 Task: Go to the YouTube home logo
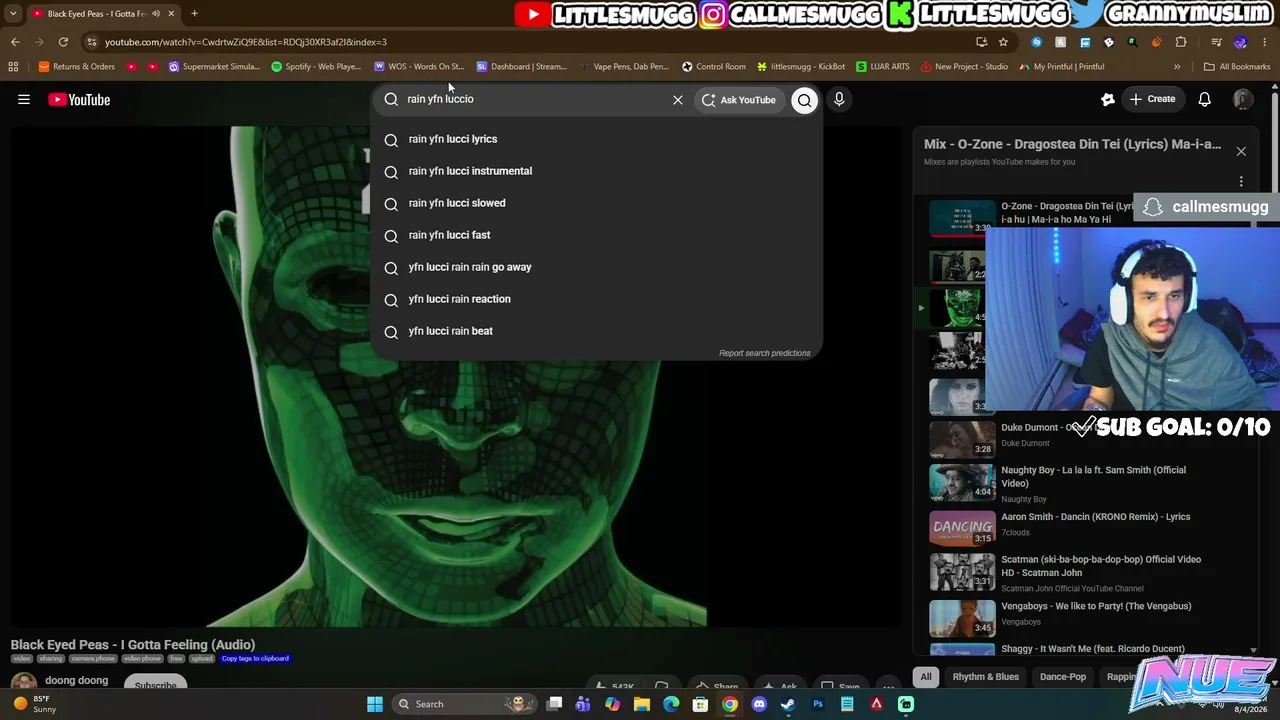[79, 99]
